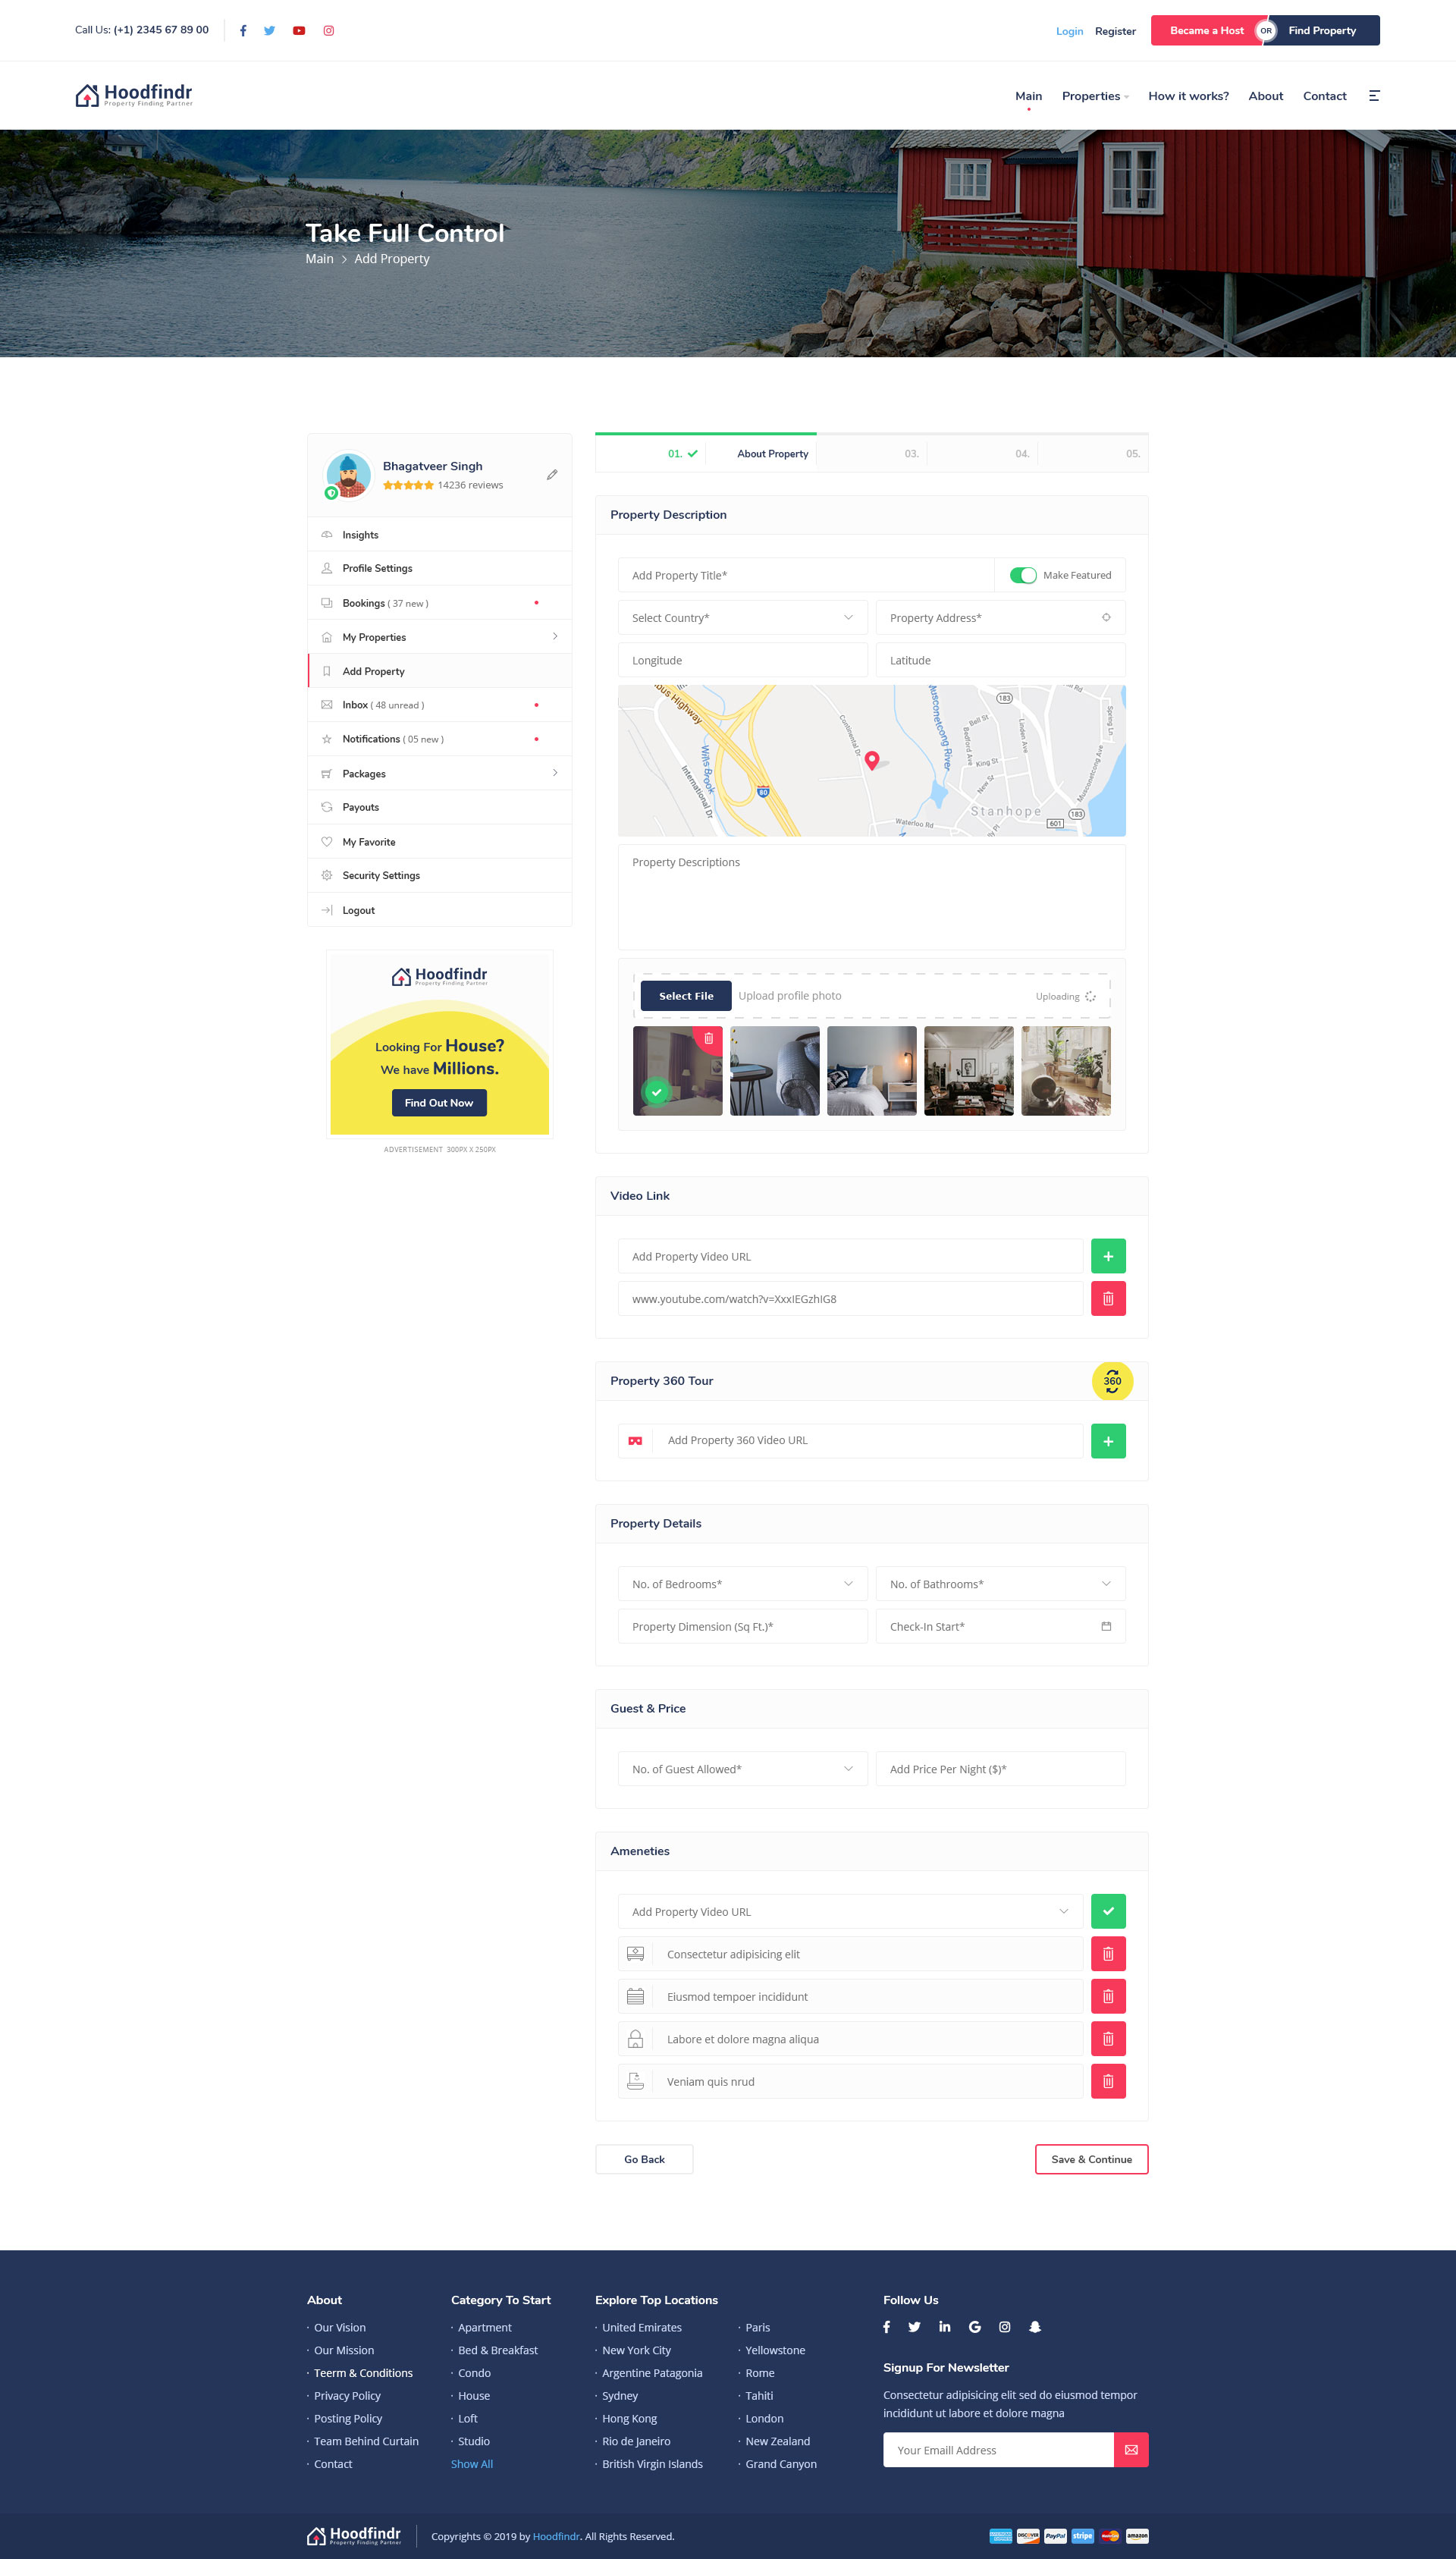Click green plus beside 360 Video URL
This screenshot has height=2559, width=1456.
click(x=1107, y=1441)
